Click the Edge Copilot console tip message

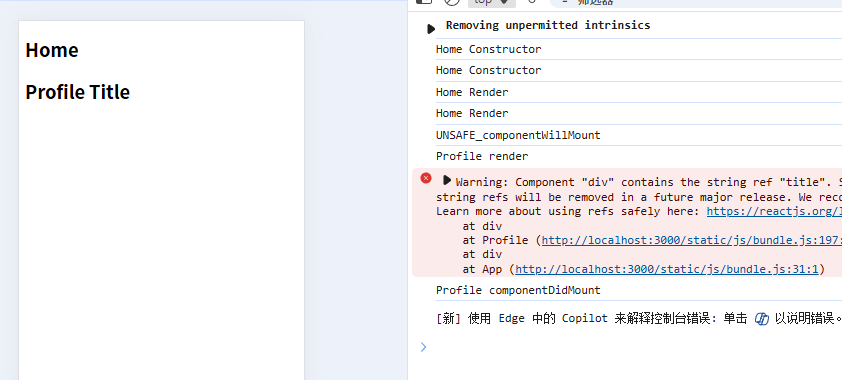638,319
